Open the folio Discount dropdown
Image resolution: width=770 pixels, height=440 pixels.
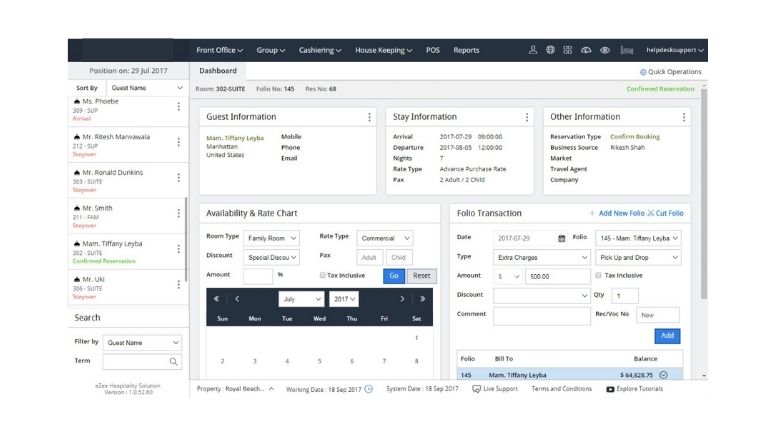tap(542, 296)
